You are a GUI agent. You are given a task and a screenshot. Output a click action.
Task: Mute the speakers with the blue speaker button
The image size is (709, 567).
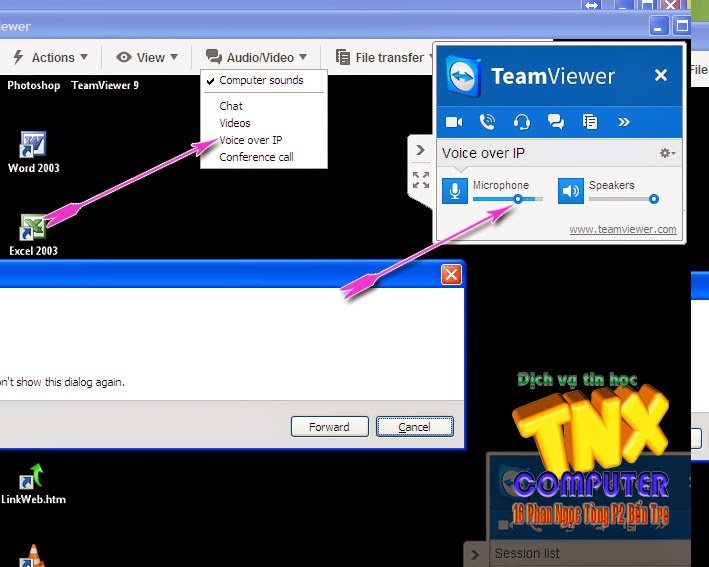tap(571, 191)
